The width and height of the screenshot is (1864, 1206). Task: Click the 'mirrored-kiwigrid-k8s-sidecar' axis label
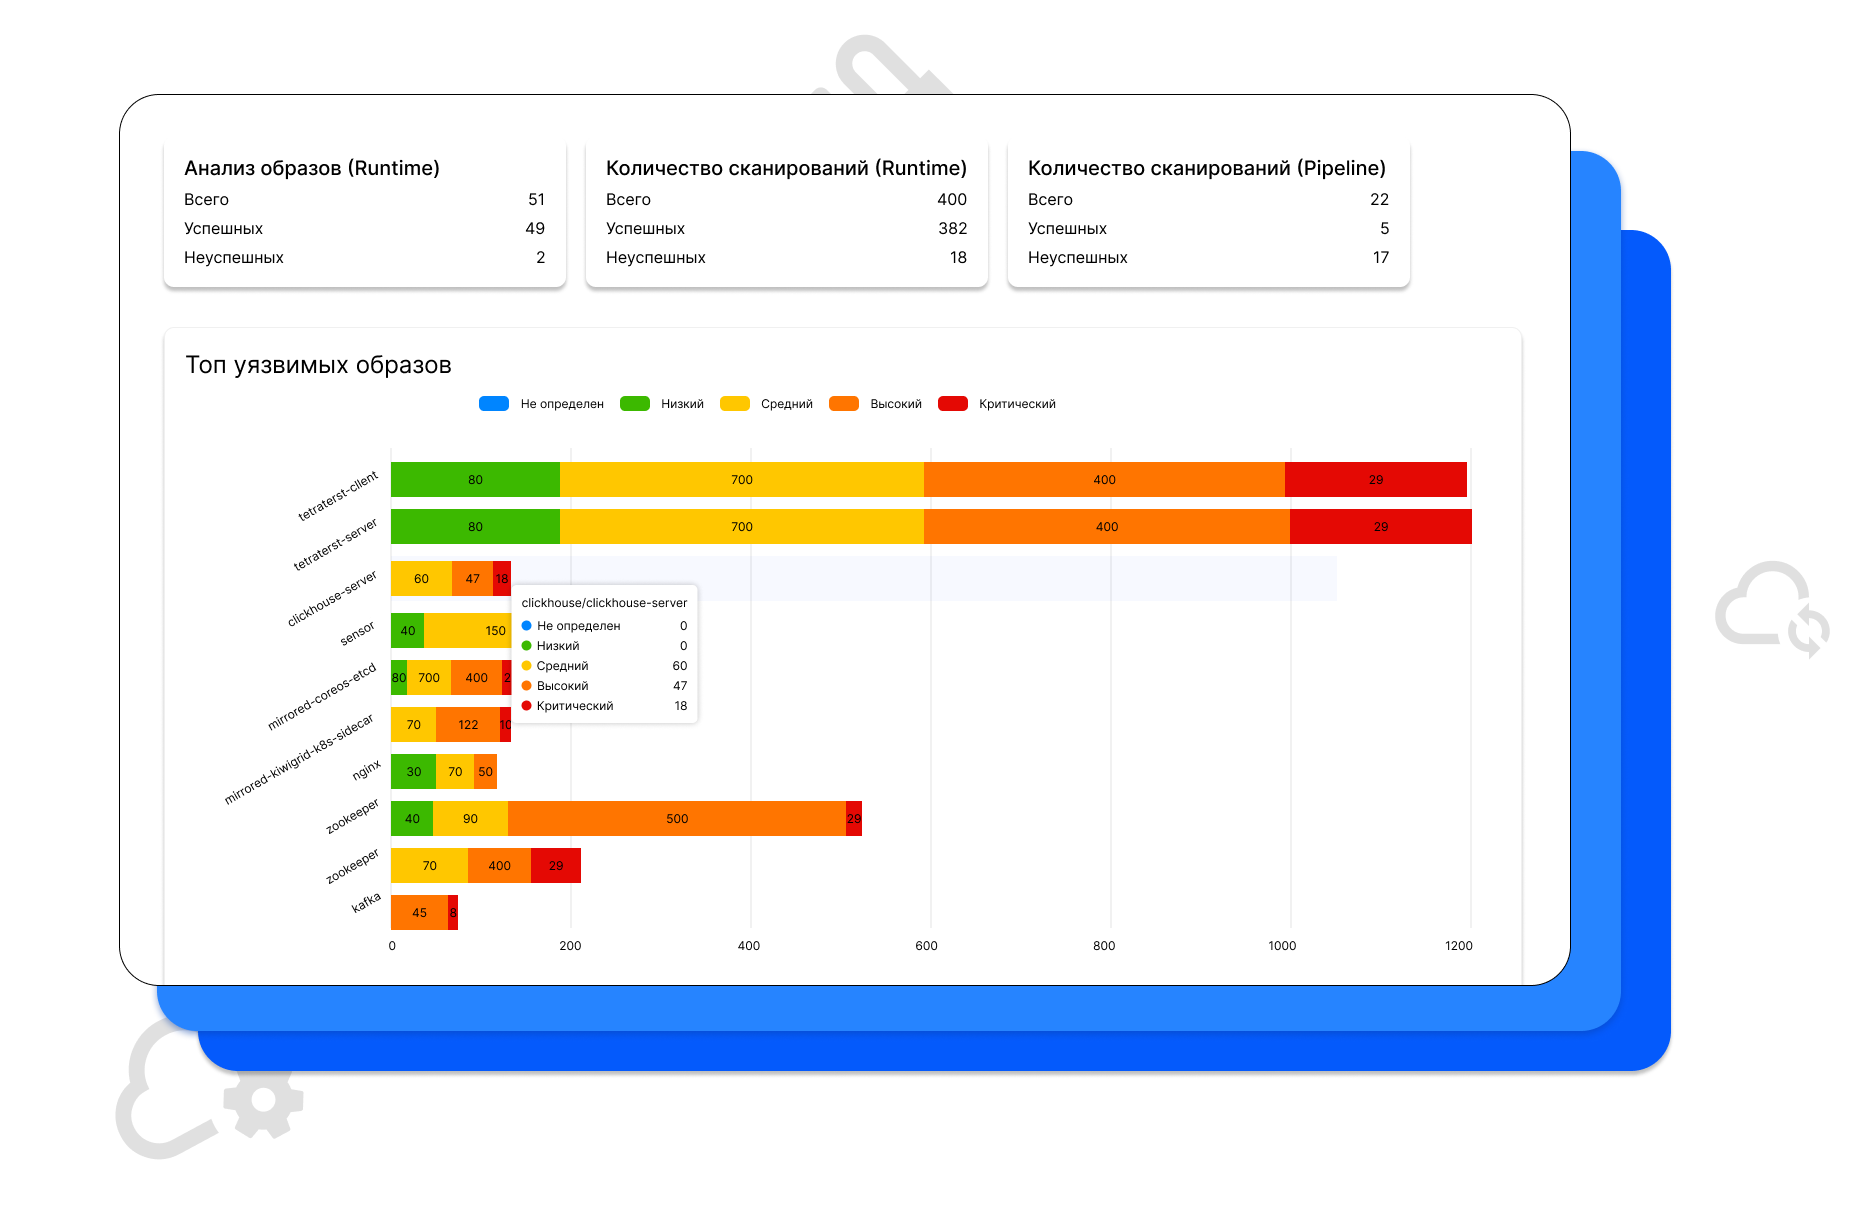click(x=299, y=759)
